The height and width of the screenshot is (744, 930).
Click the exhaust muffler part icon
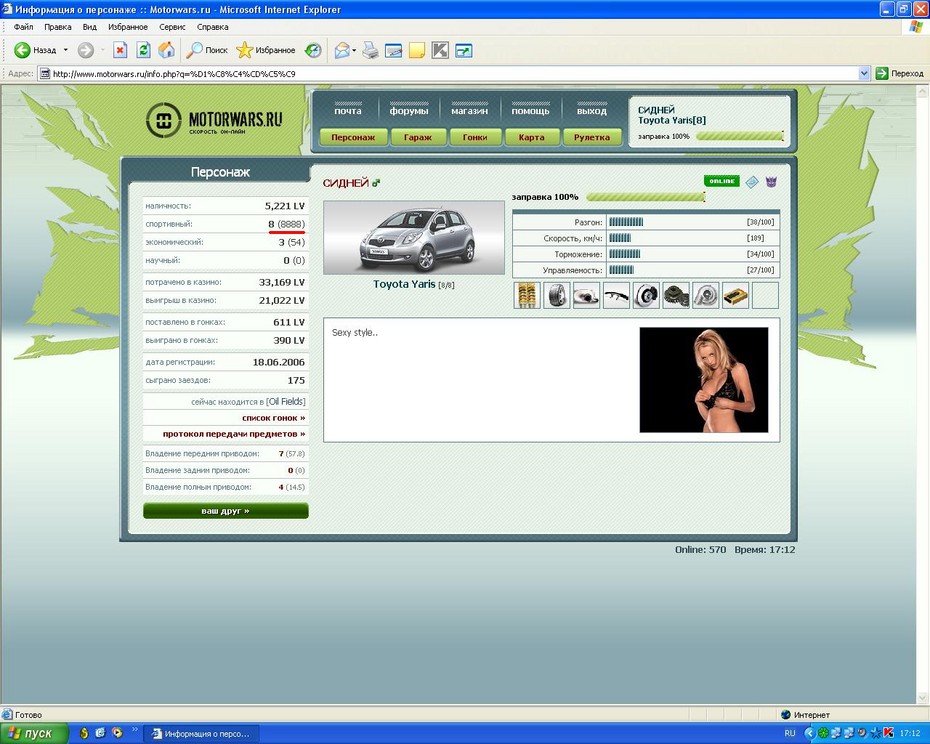click(x=586, y=295)
